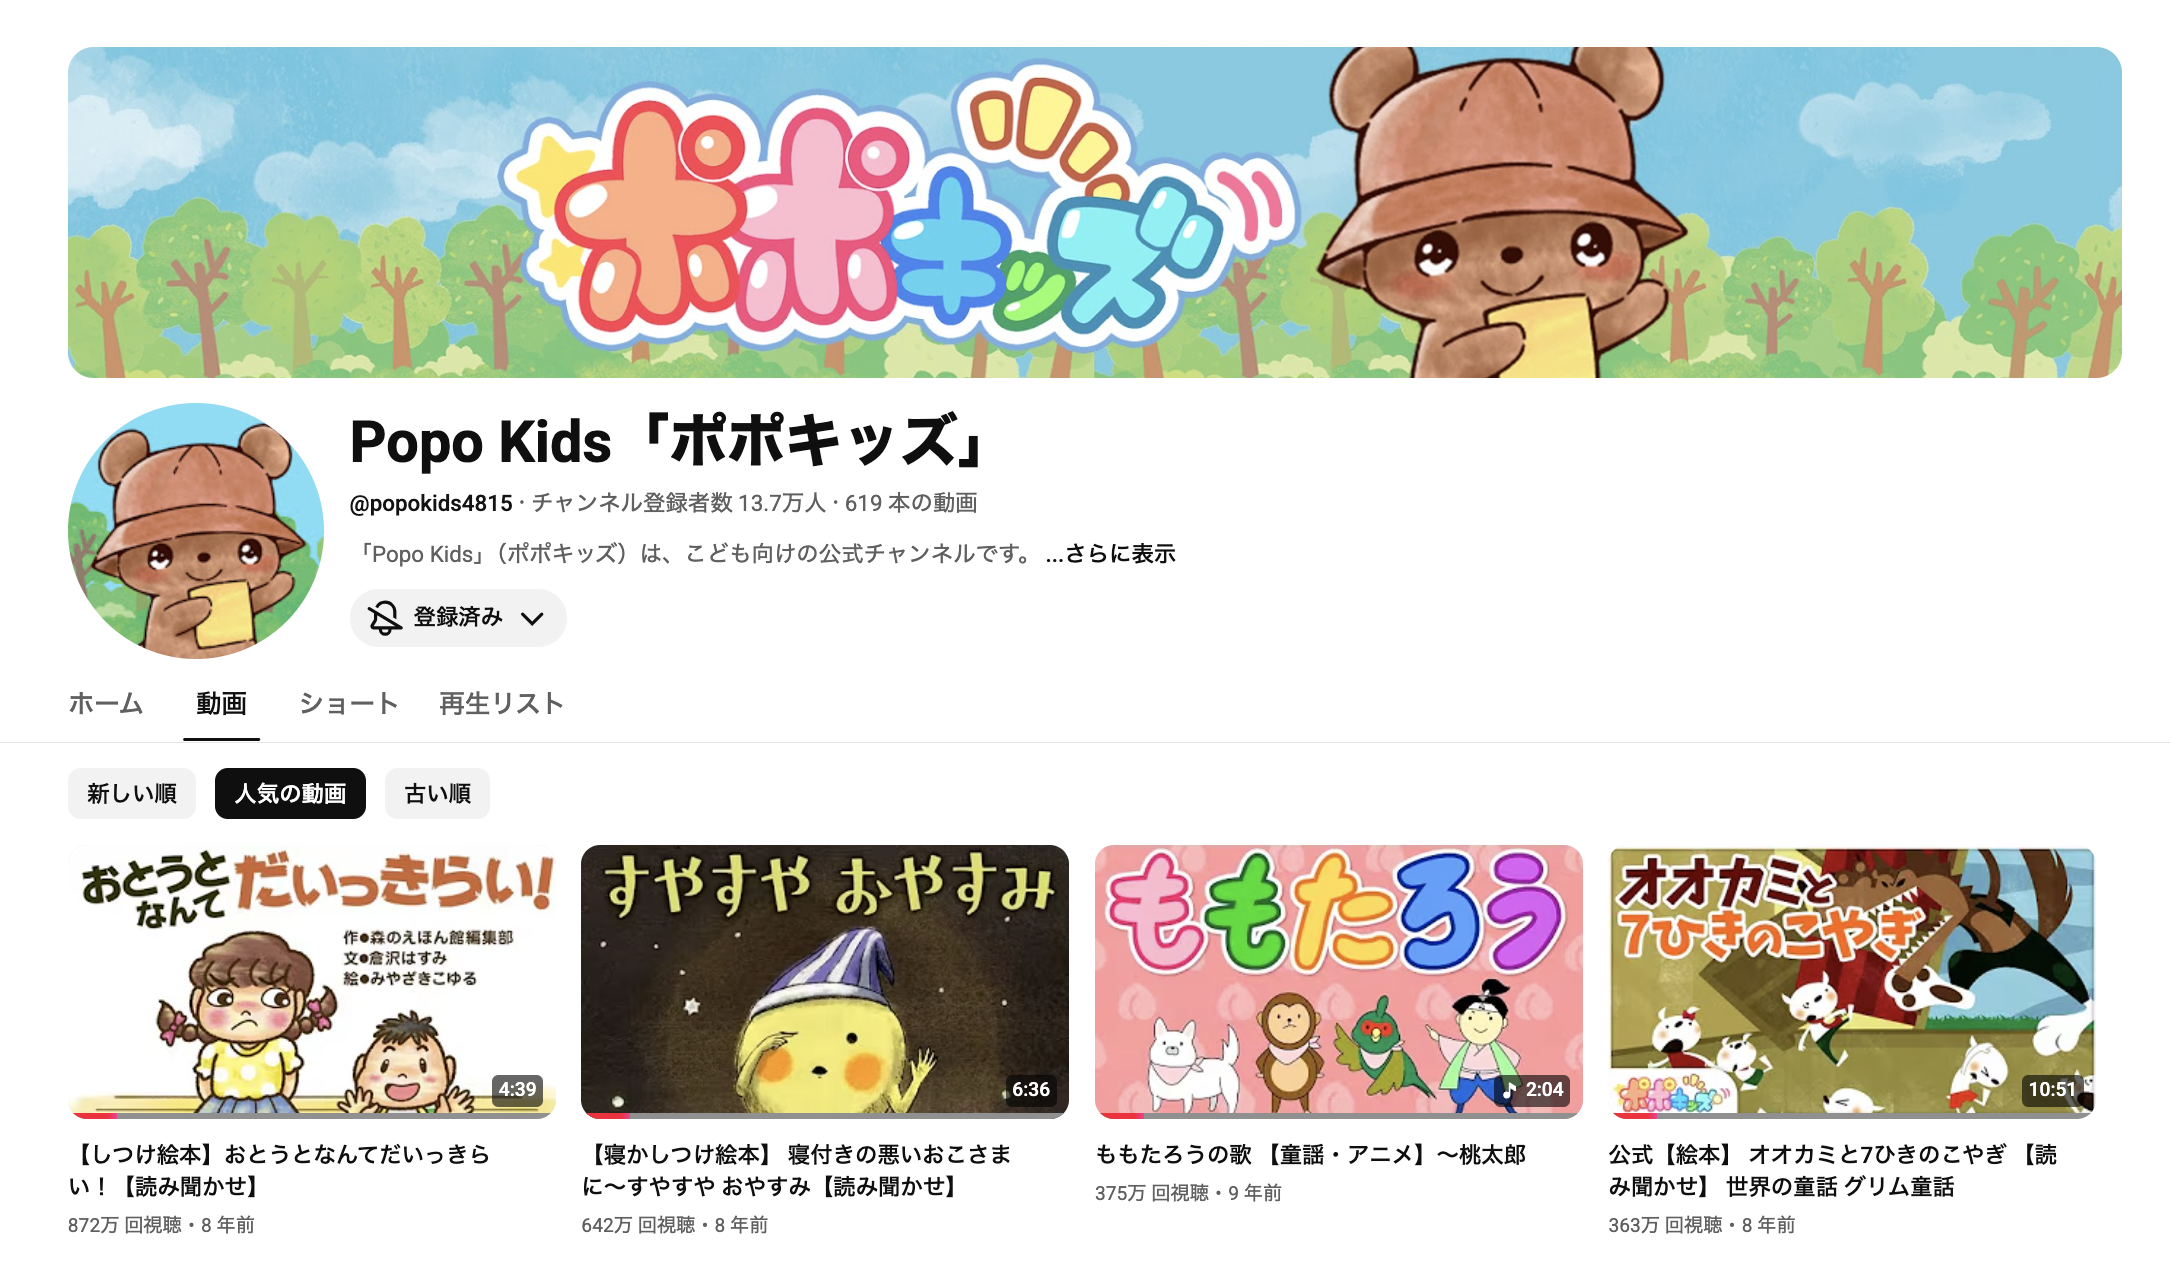
Task: Select the 古い順 sort chip
Action: coord(437,794)
